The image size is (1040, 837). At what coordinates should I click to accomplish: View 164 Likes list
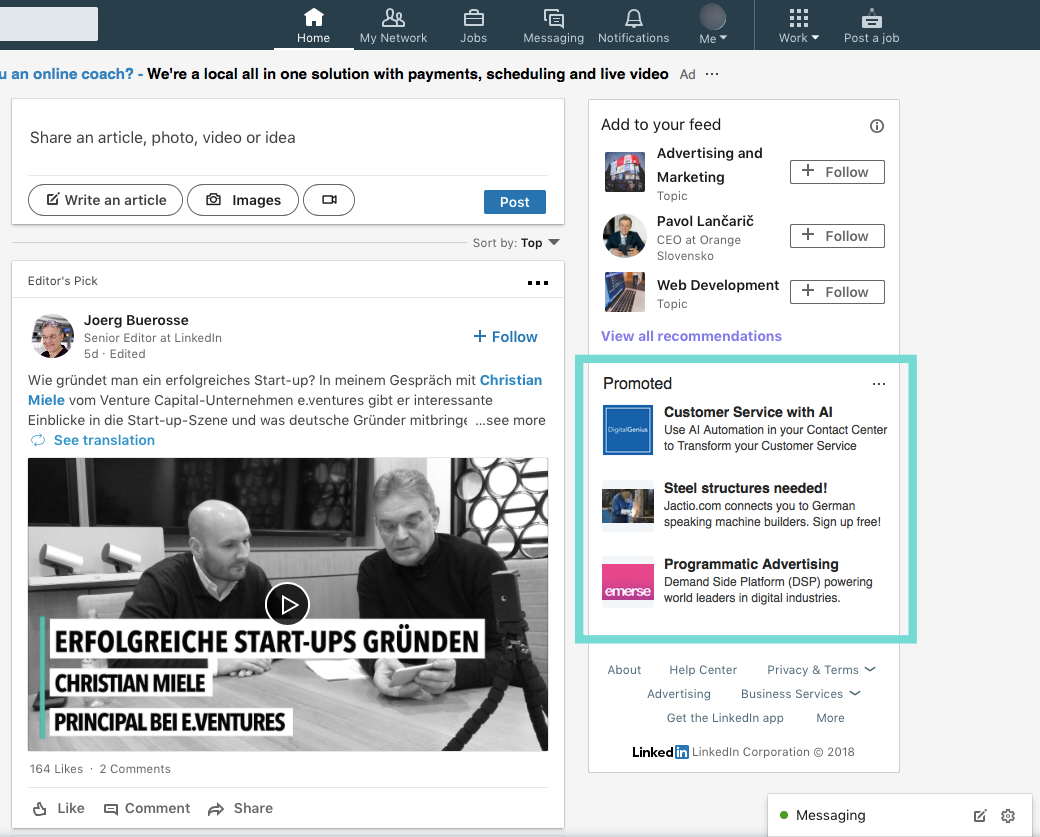[x=56, y=769]
